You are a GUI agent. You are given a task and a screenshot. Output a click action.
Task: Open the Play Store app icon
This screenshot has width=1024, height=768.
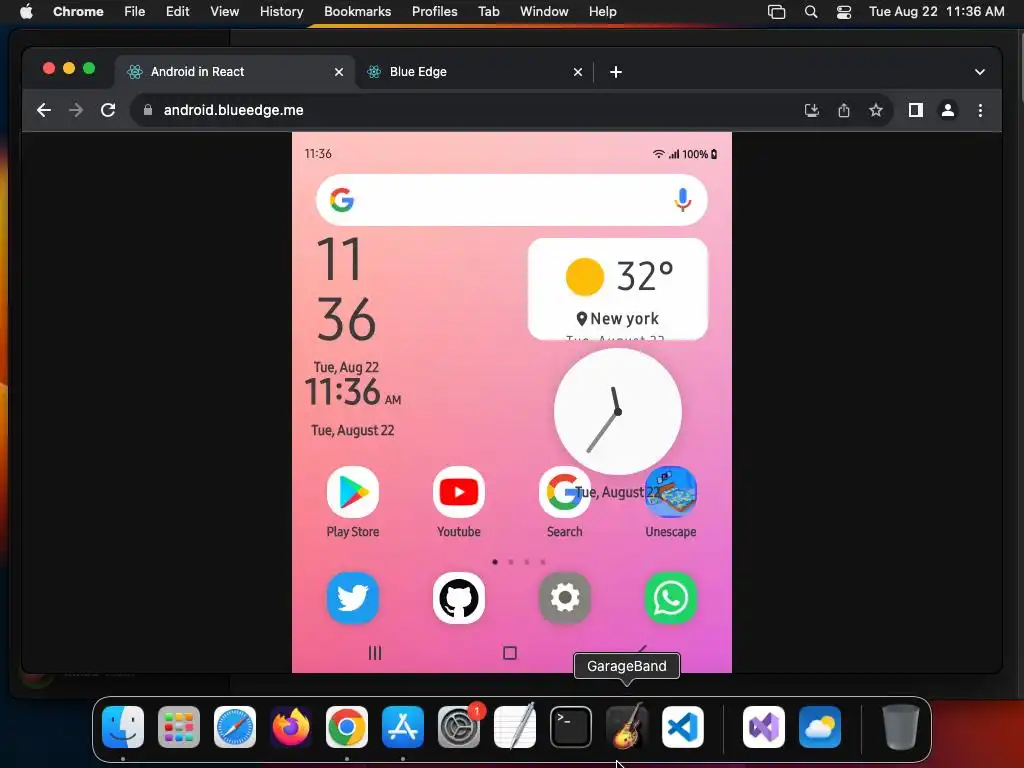pyautogui.click(x=353, y=492)
